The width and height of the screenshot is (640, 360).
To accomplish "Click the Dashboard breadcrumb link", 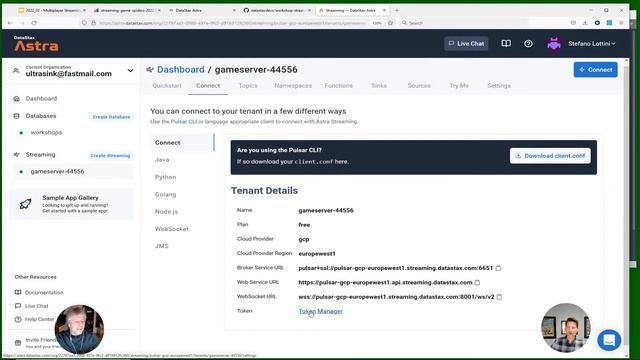I will (180, 69).
